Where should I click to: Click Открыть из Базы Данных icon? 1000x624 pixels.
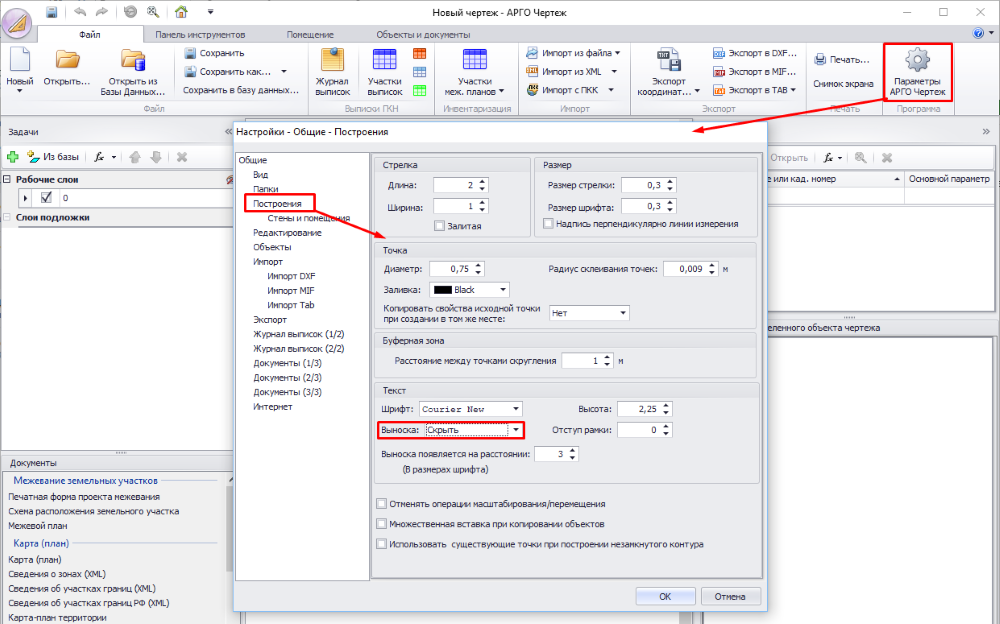(133, 60)
